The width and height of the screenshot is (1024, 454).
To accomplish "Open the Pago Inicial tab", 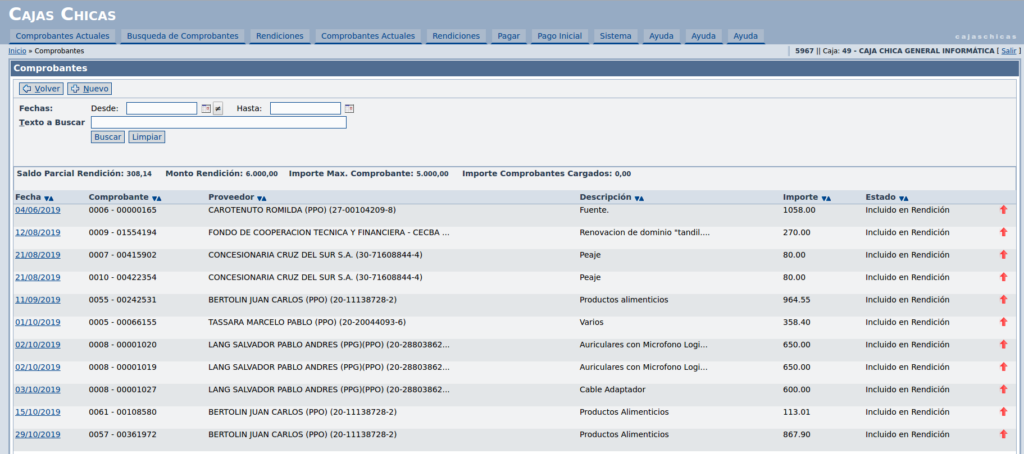I will pyautogui.click(x=560, y=36).
